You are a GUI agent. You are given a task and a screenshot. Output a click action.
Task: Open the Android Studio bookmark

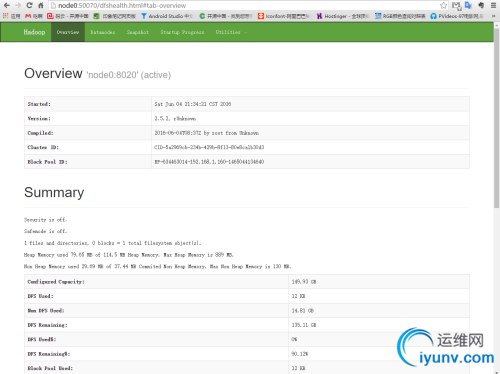click(x=167, y=16)
